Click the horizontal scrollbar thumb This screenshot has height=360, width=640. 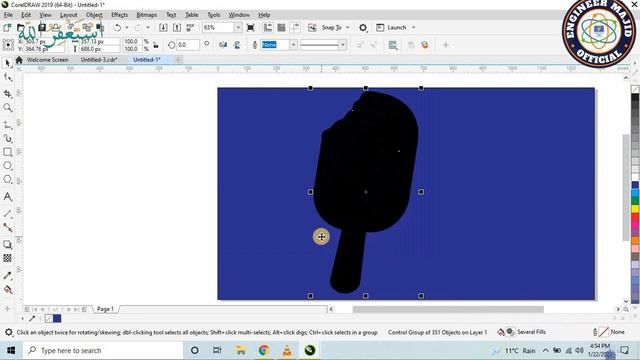click(448, 309)
